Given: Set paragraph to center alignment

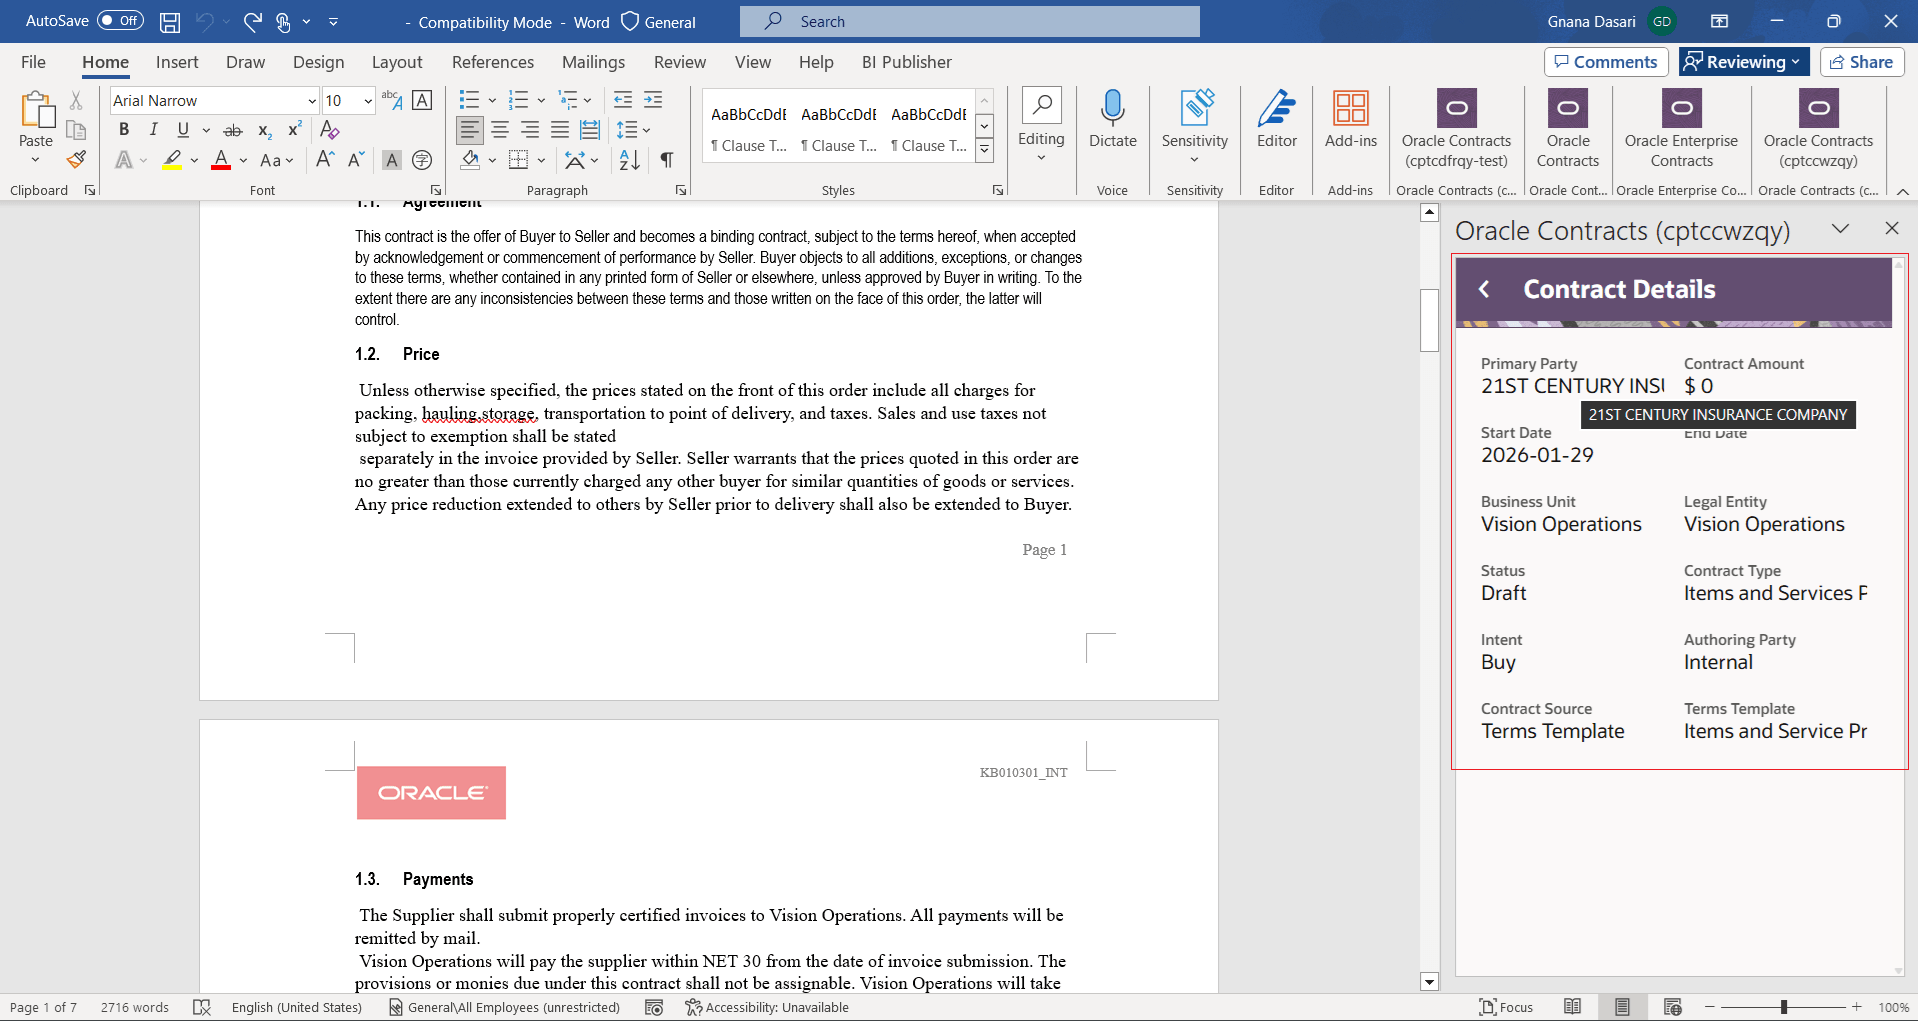Looking at the screenshot, I should [x=500, y=130].
